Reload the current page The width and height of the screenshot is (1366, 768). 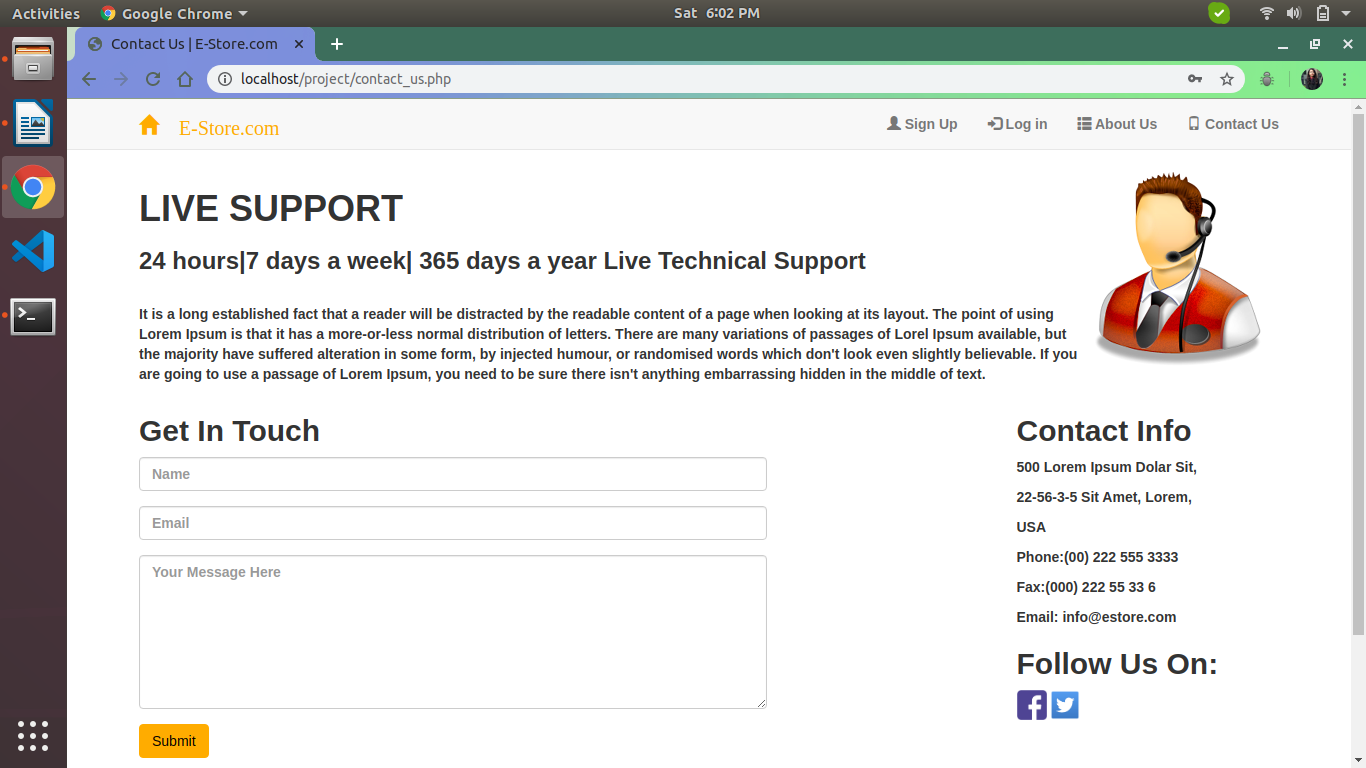coord(152,79)
